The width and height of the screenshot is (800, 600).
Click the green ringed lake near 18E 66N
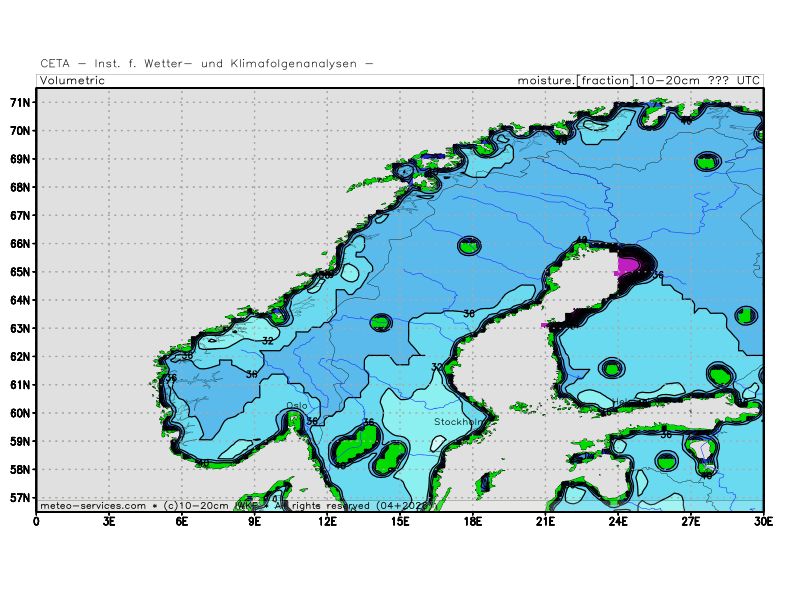[470, 245]
